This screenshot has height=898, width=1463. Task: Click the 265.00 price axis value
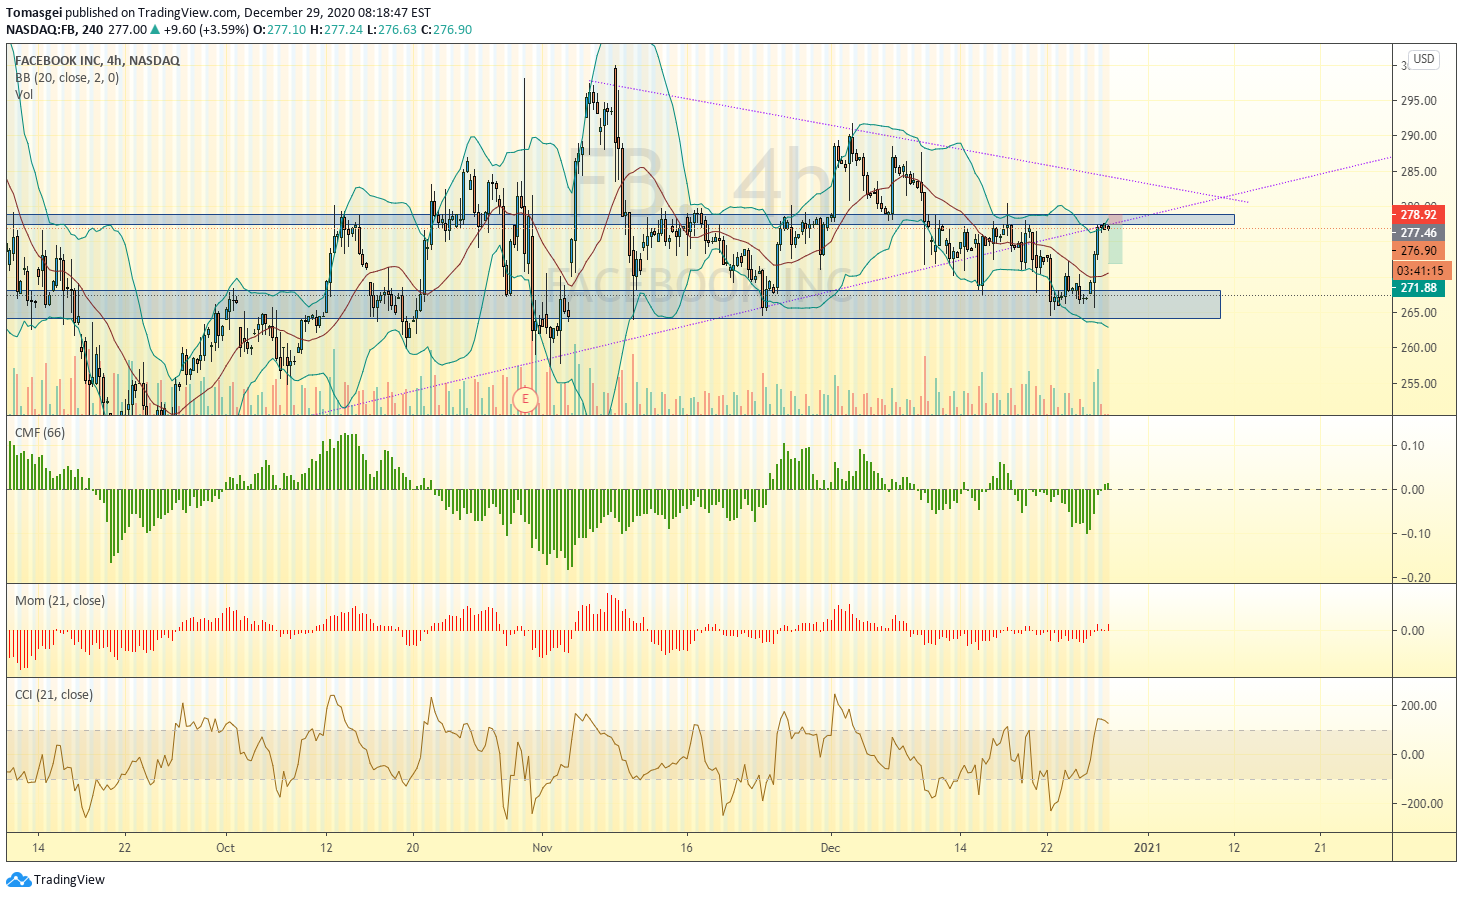coord(1418,313)
